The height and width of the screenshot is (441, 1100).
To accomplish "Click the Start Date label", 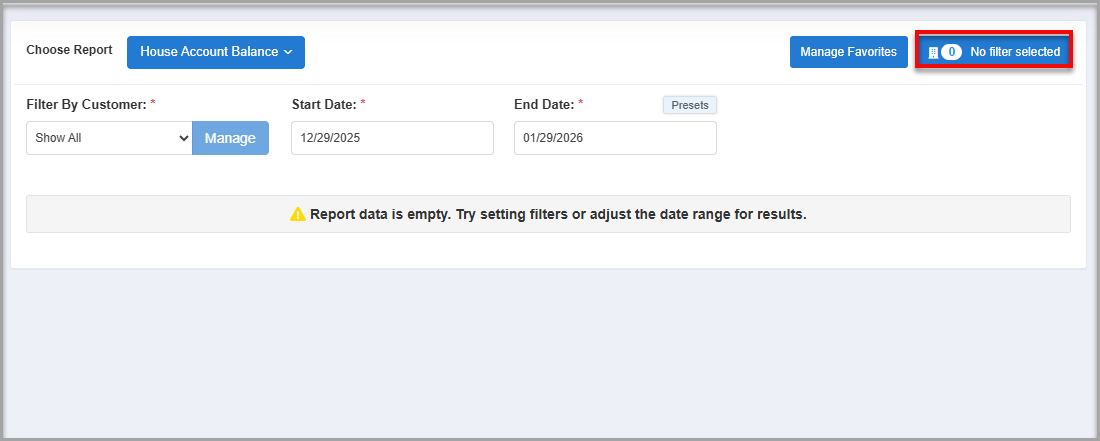I will (323, 104).
